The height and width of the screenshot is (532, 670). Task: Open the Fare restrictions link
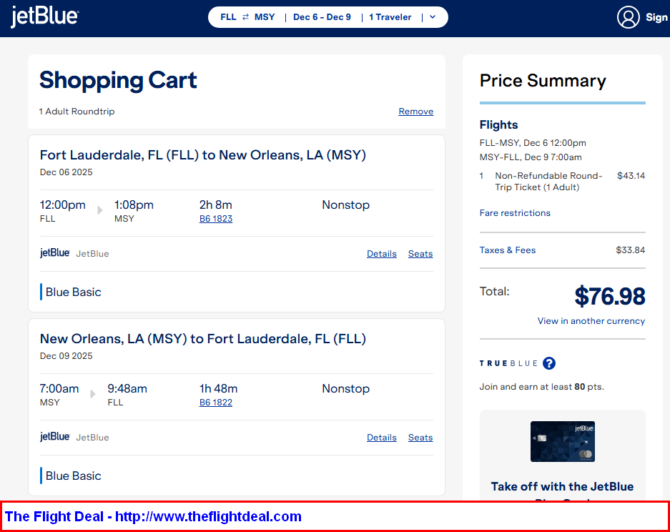pyautogui.click(x=514, y=213)
